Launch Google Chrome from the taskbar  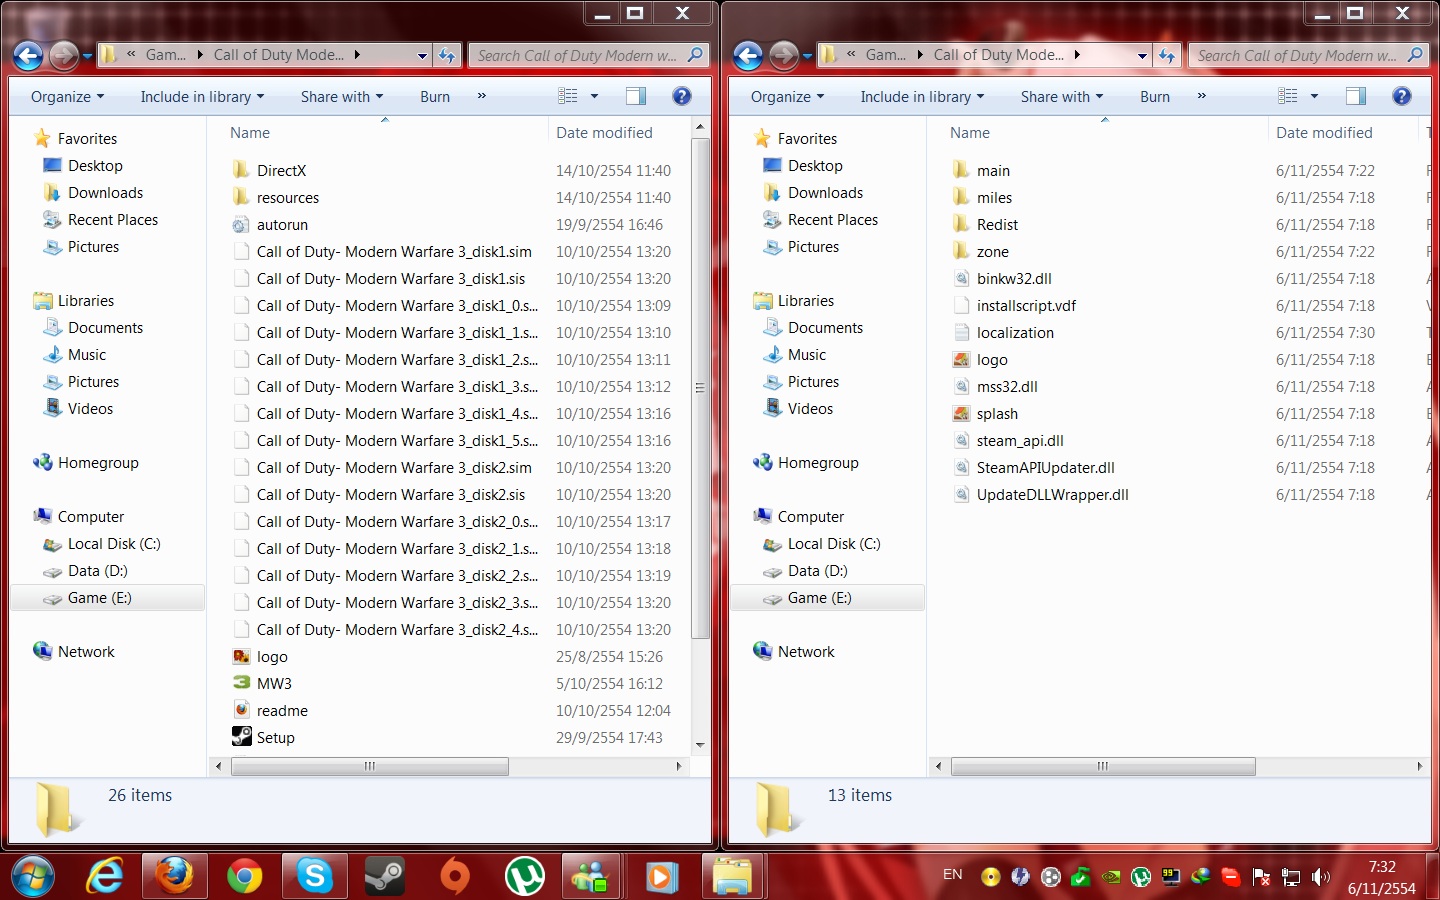point(244,877)
